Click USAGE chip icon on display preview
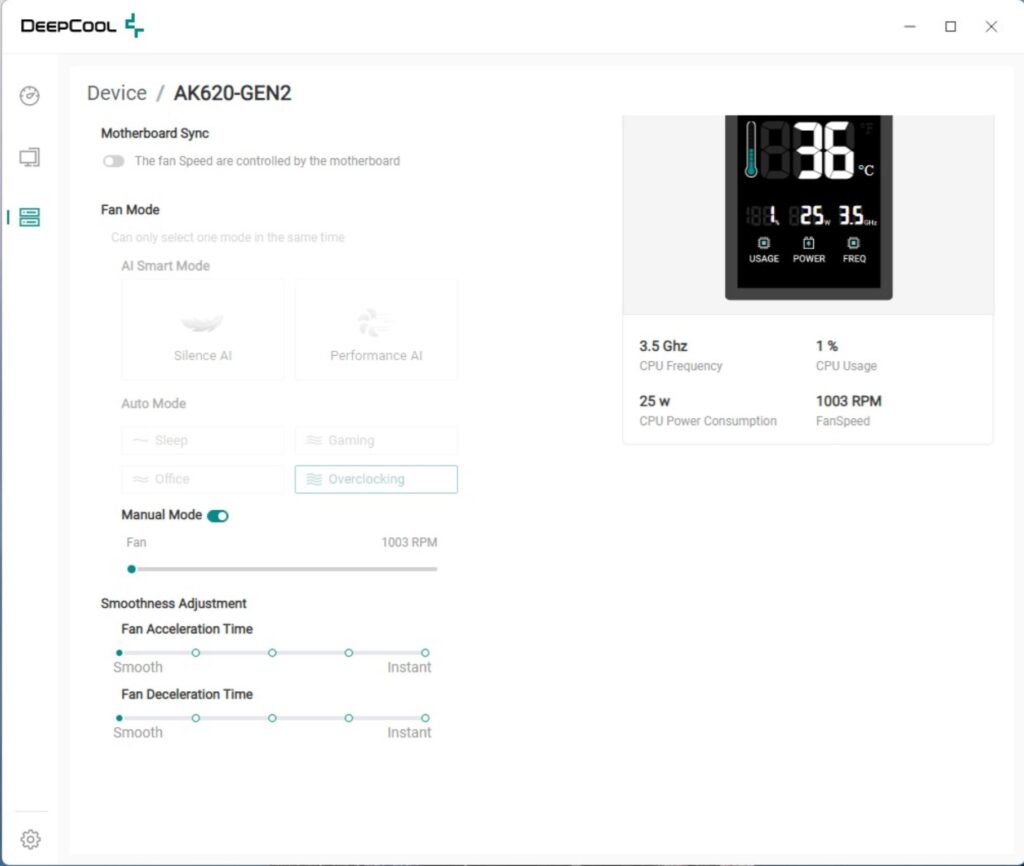This screenshot has height=866, width=1024. point(763,243)
